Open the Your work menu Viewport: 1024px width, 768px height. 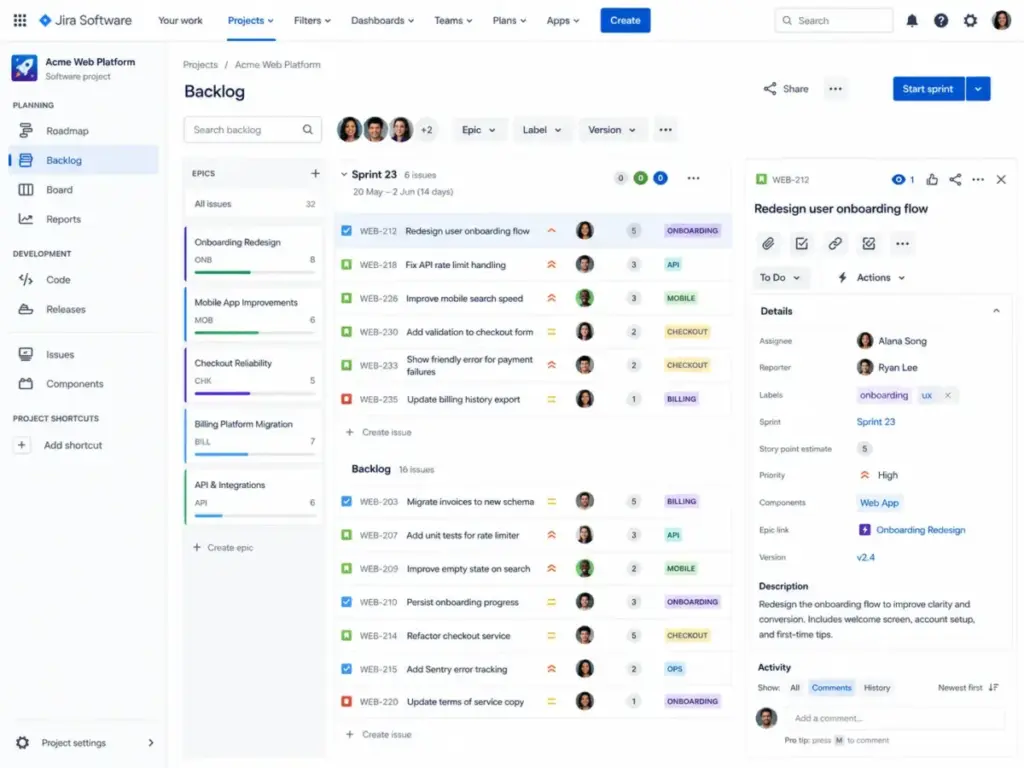pos(180,20)
